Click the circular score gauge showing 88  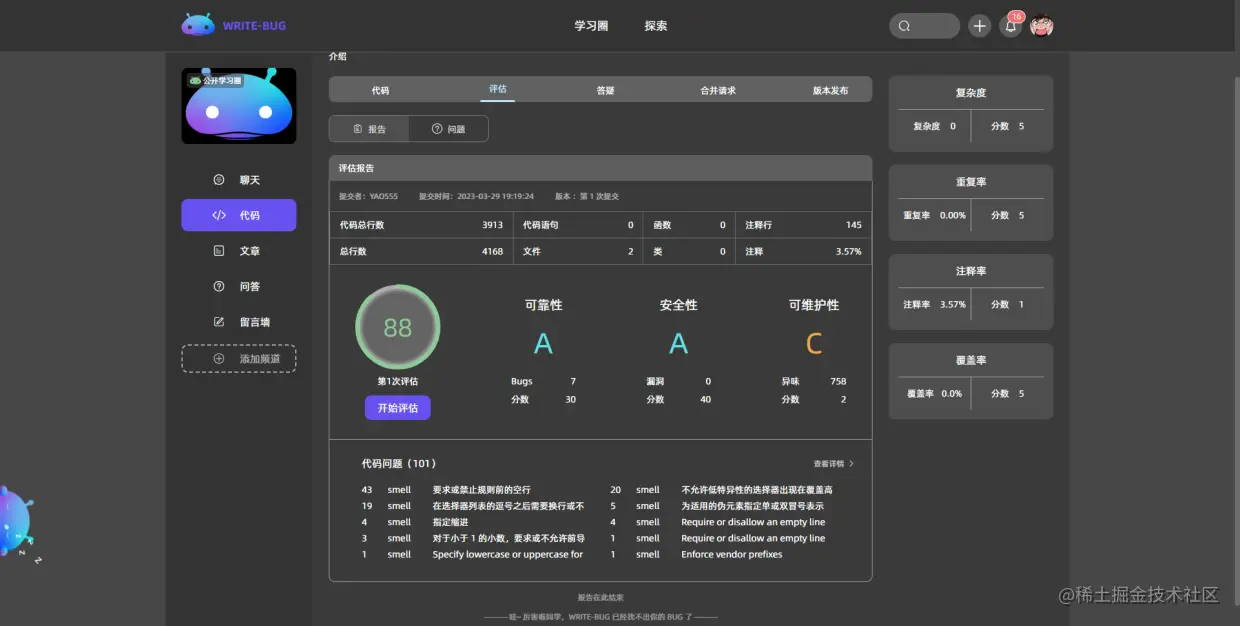[x=398, y=326]
